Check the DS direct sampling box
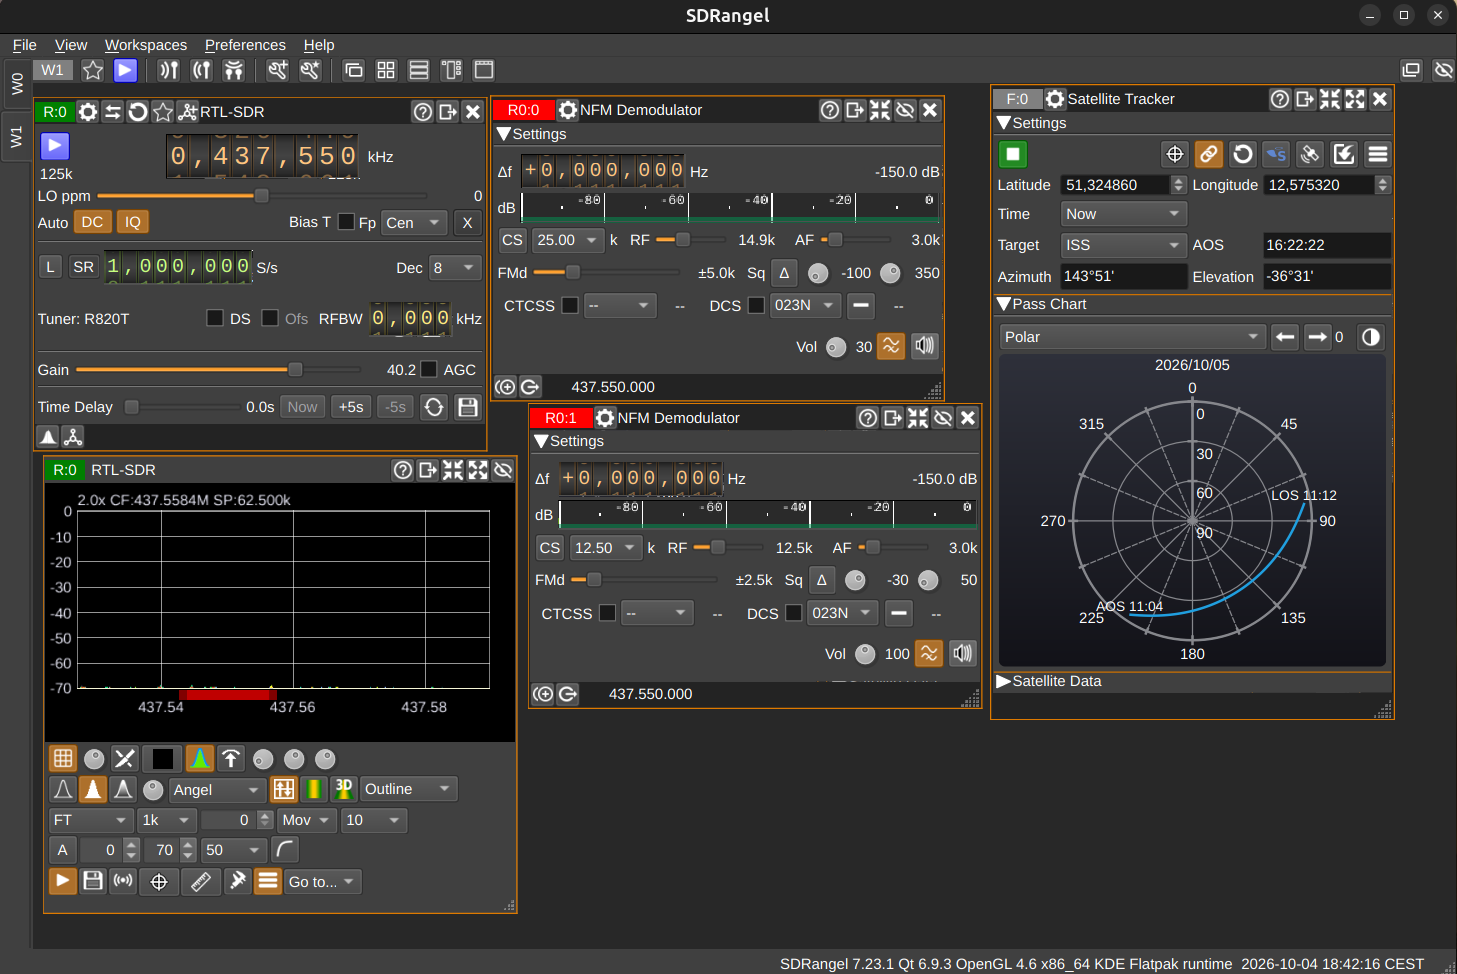Viewport: 1457px width, 974px height. point(214,318)
